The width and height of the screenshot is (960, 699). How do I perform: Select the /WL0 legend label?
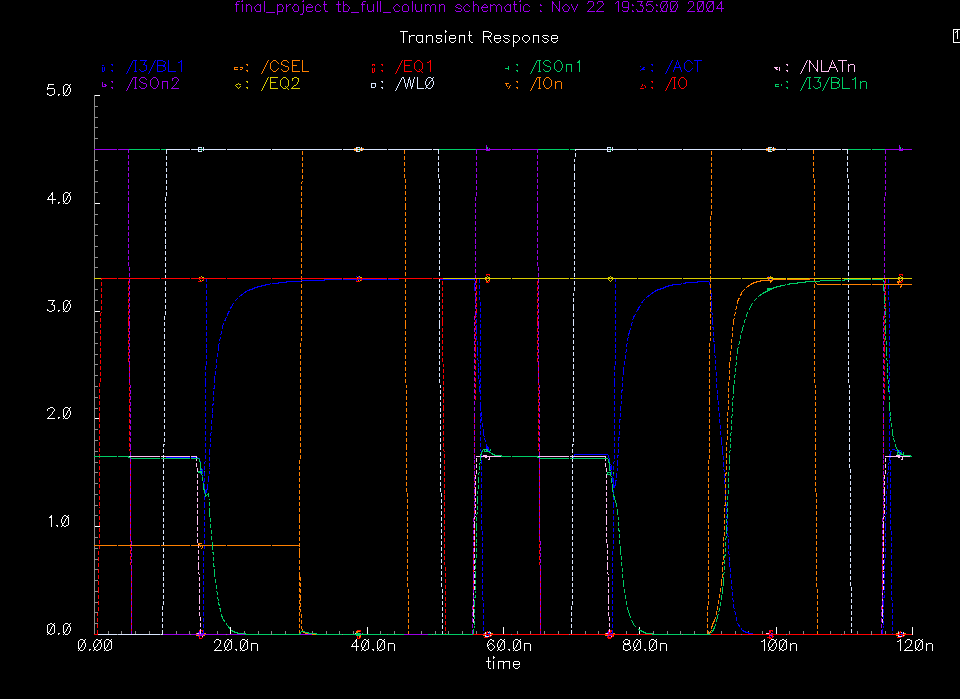click(x=415, y=84)
